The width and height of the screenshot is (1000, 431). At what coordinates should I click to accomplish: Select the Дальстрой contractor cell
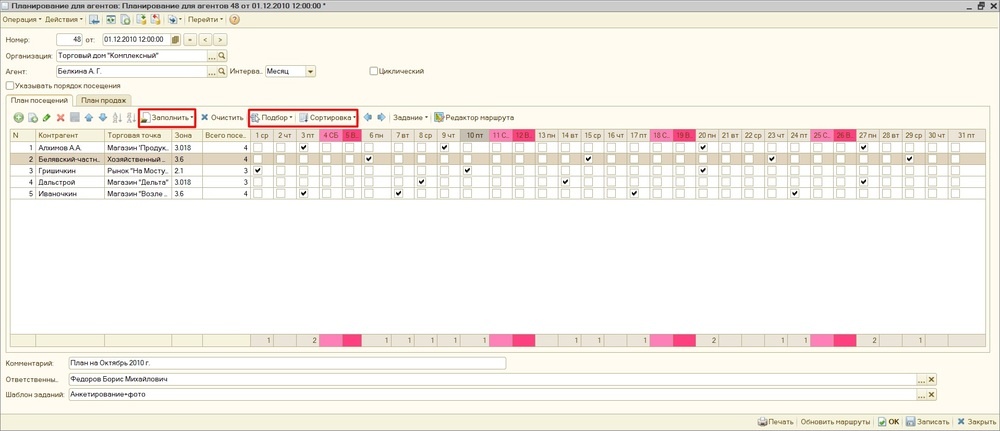tap(70, 182)
